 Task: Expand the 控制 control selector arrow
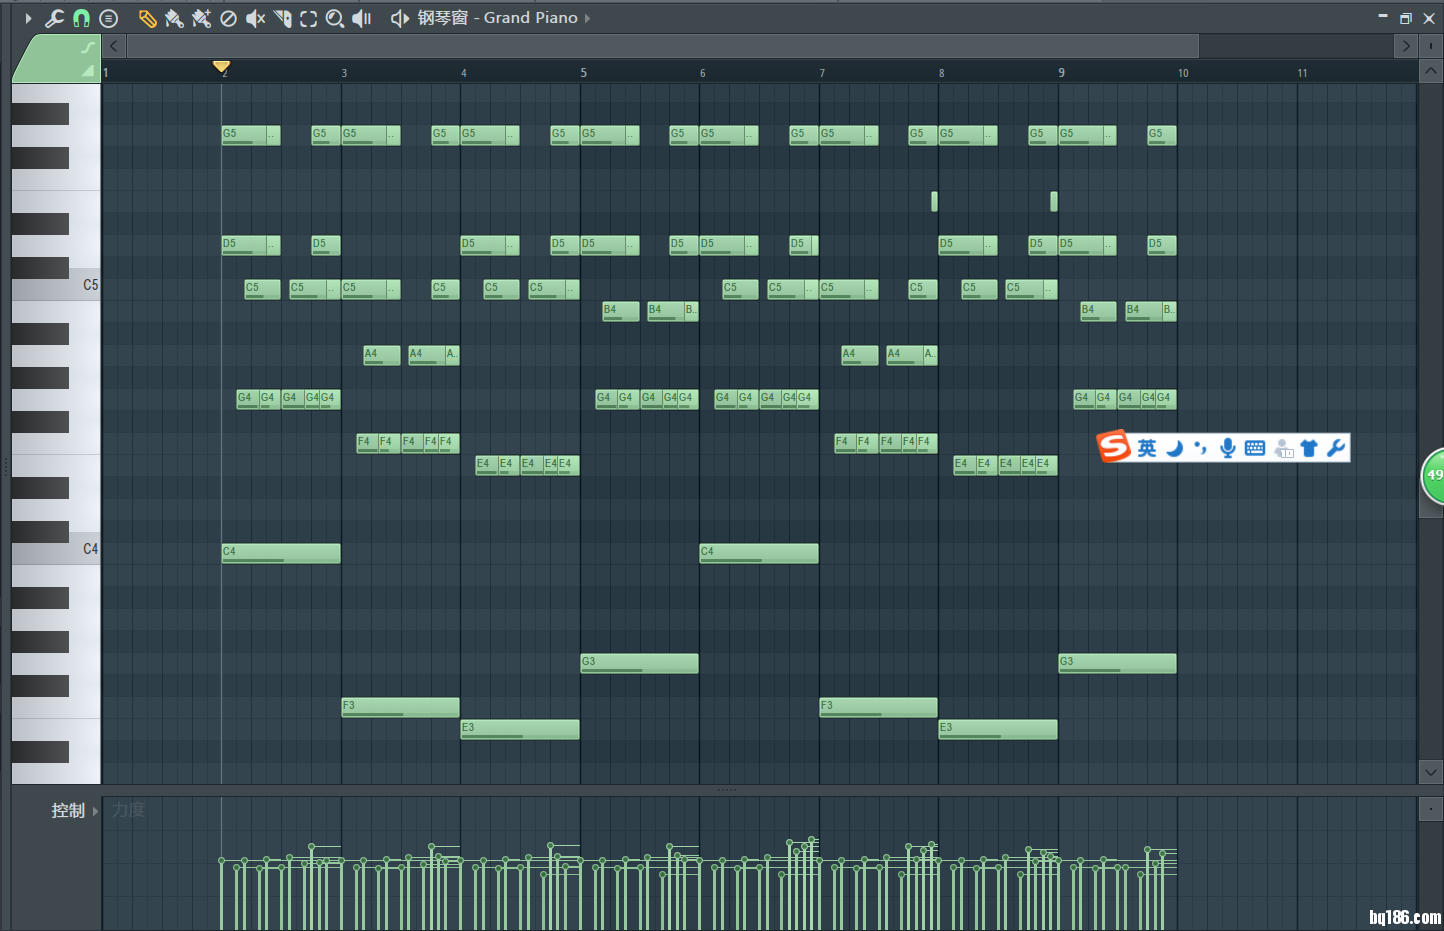96,811
